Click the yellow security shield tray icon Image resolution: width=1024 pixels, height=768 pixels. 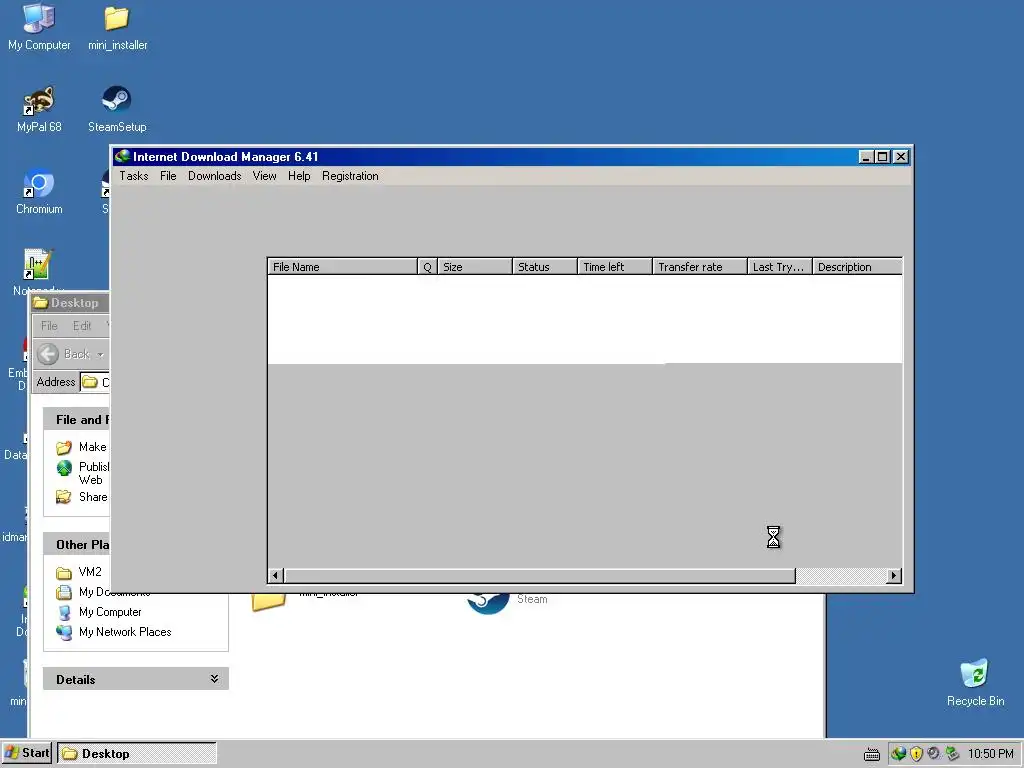[x=916, y=754]
